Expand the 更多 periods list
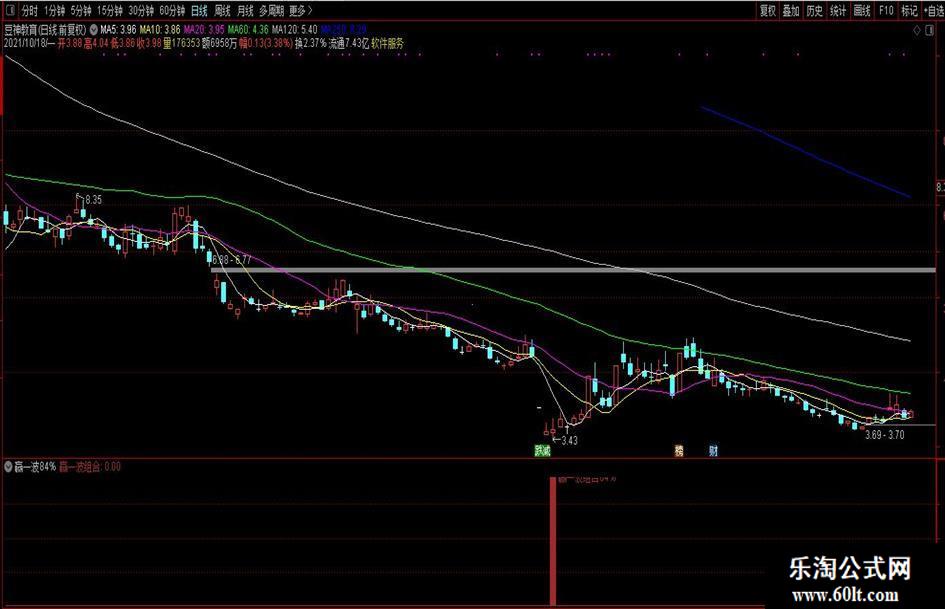 300,11
